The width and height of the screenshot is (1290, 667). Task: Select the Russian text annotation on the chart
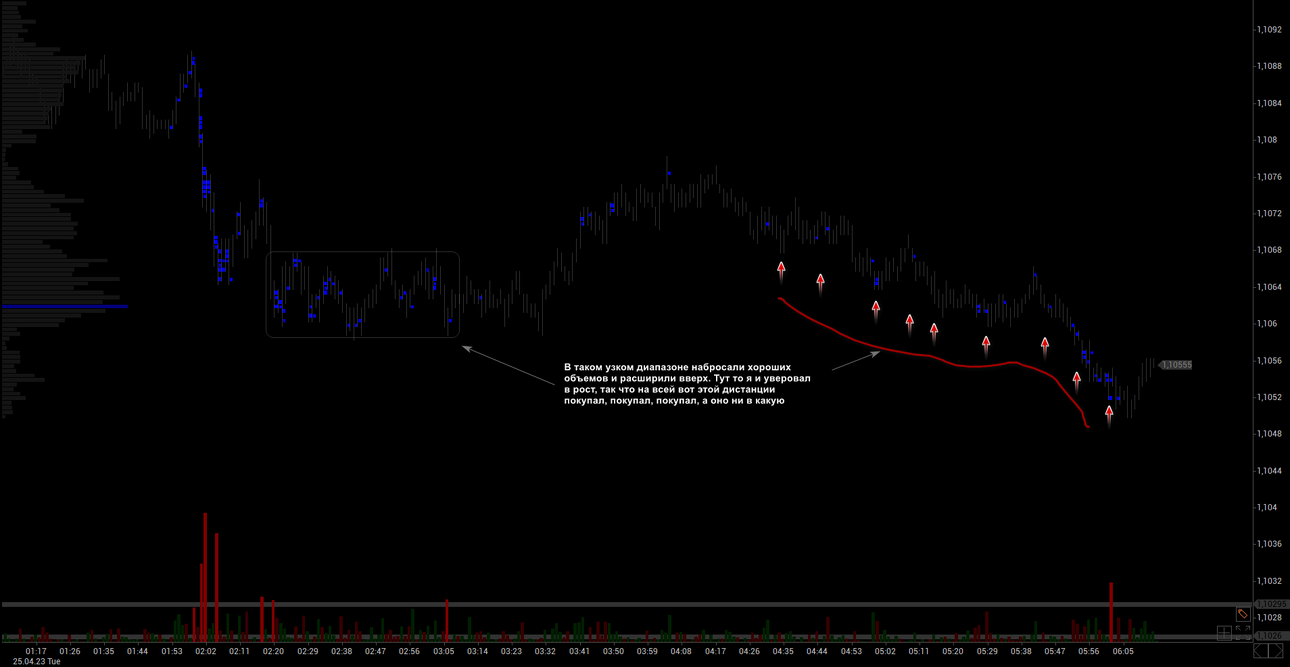tap(689, 384)
